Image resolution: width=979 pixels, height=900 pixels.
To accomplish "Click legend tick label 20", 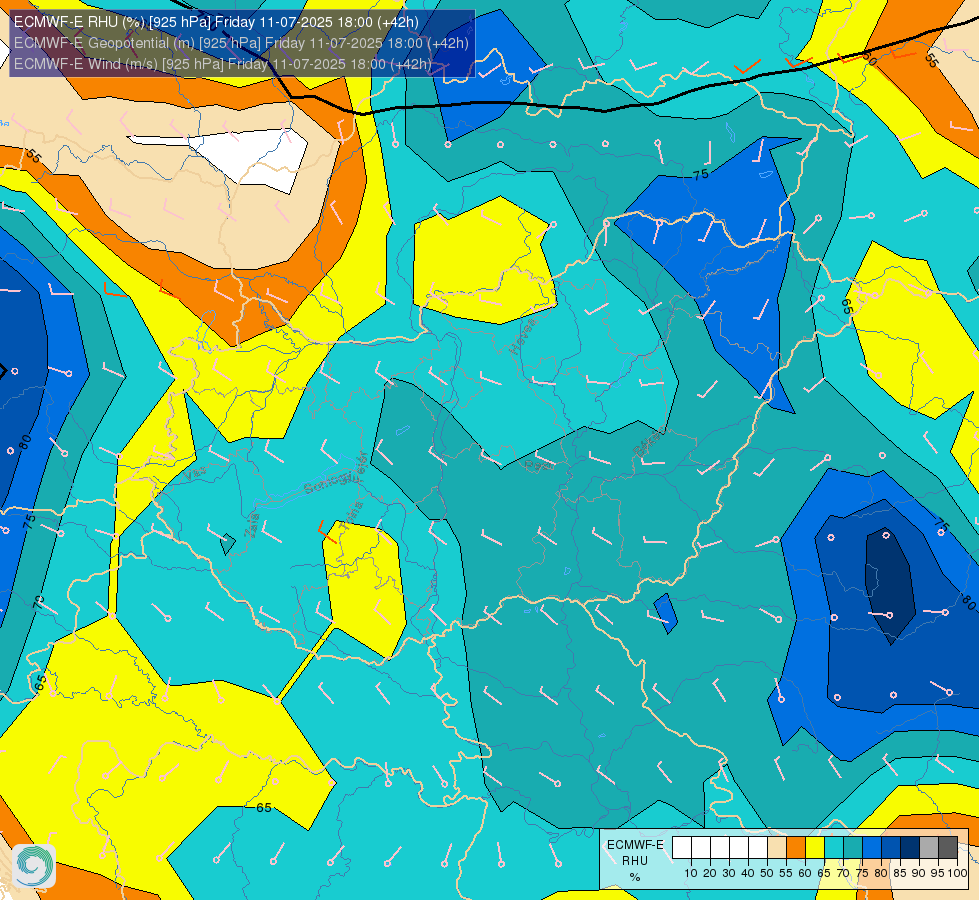I will [x=710, y=873].
